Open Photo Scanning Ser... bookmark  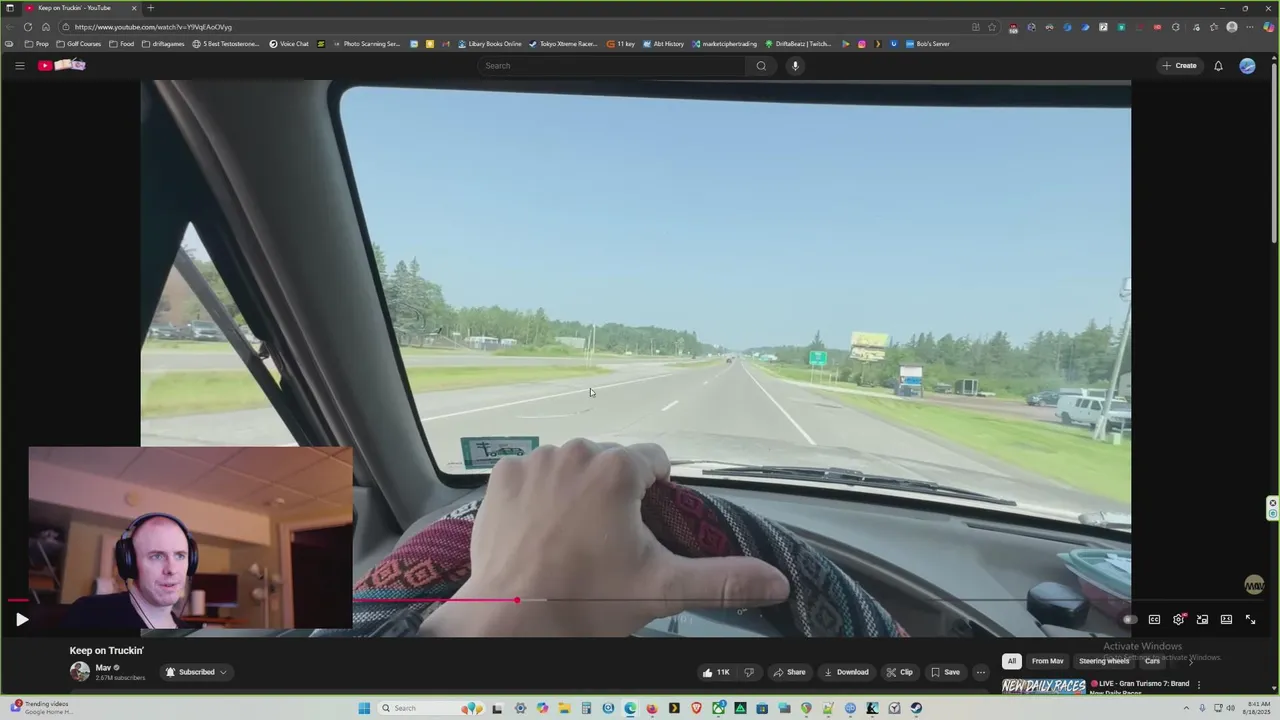click(x=366, y=44)
